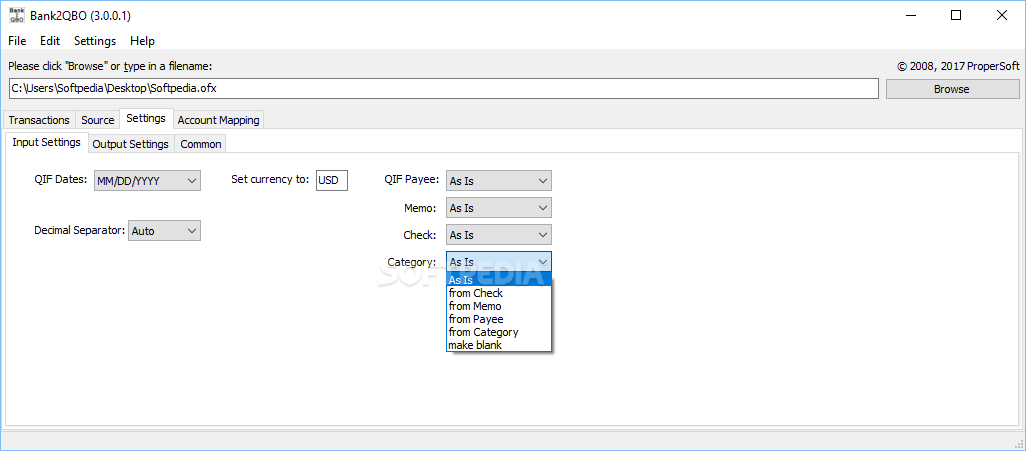Image resolution: width=1026 pixels, height=451 pixels.
Task: Open the Settings menu in menu bar
Action: tap(95, 41)
